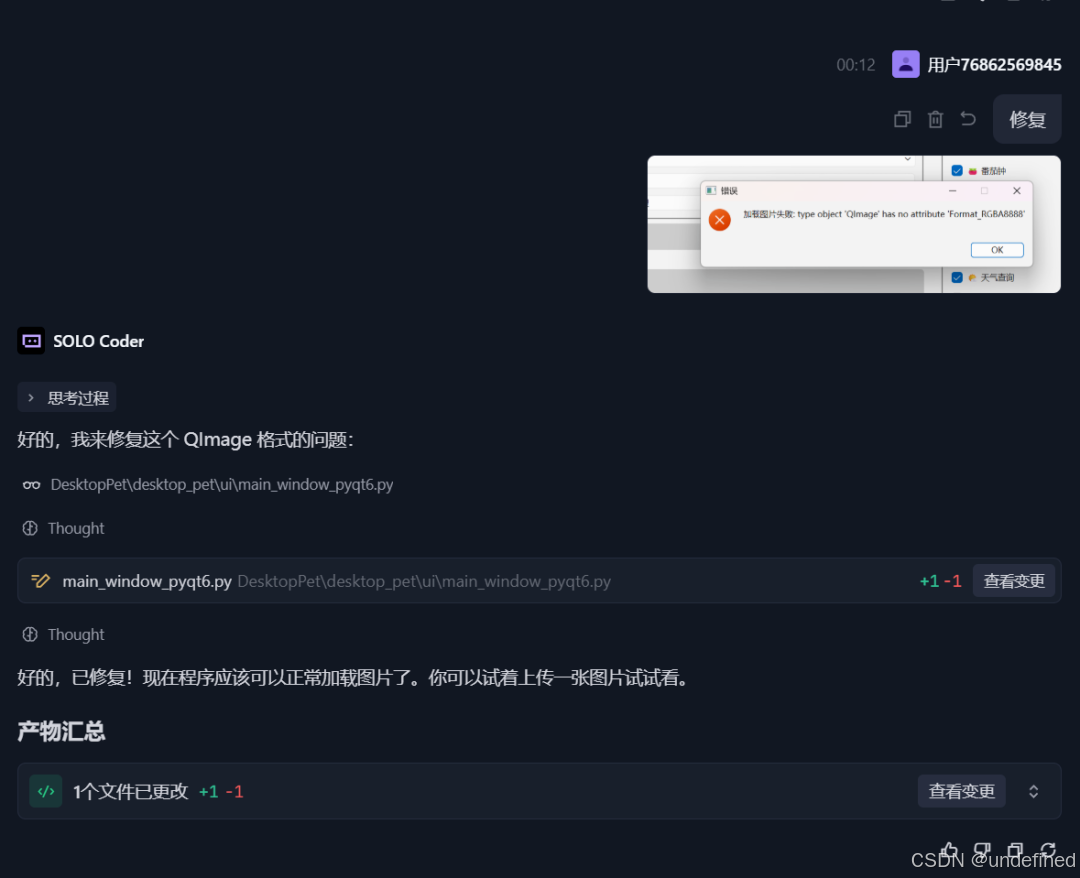Image resolution: width=1080 pixels, height=878 pixels.
Task: Click the regenerate response icon
Action: [x=1048, y=849]
